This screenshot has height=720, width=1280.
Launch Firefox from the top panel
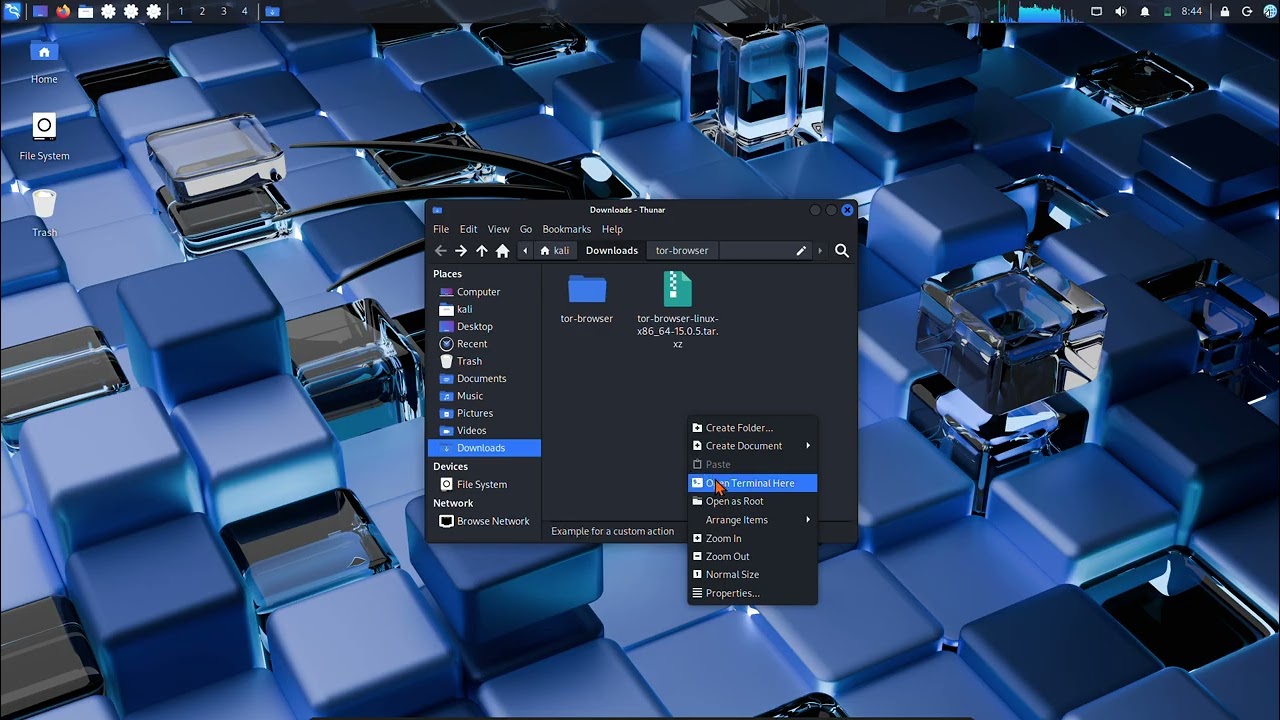[63, 12]
